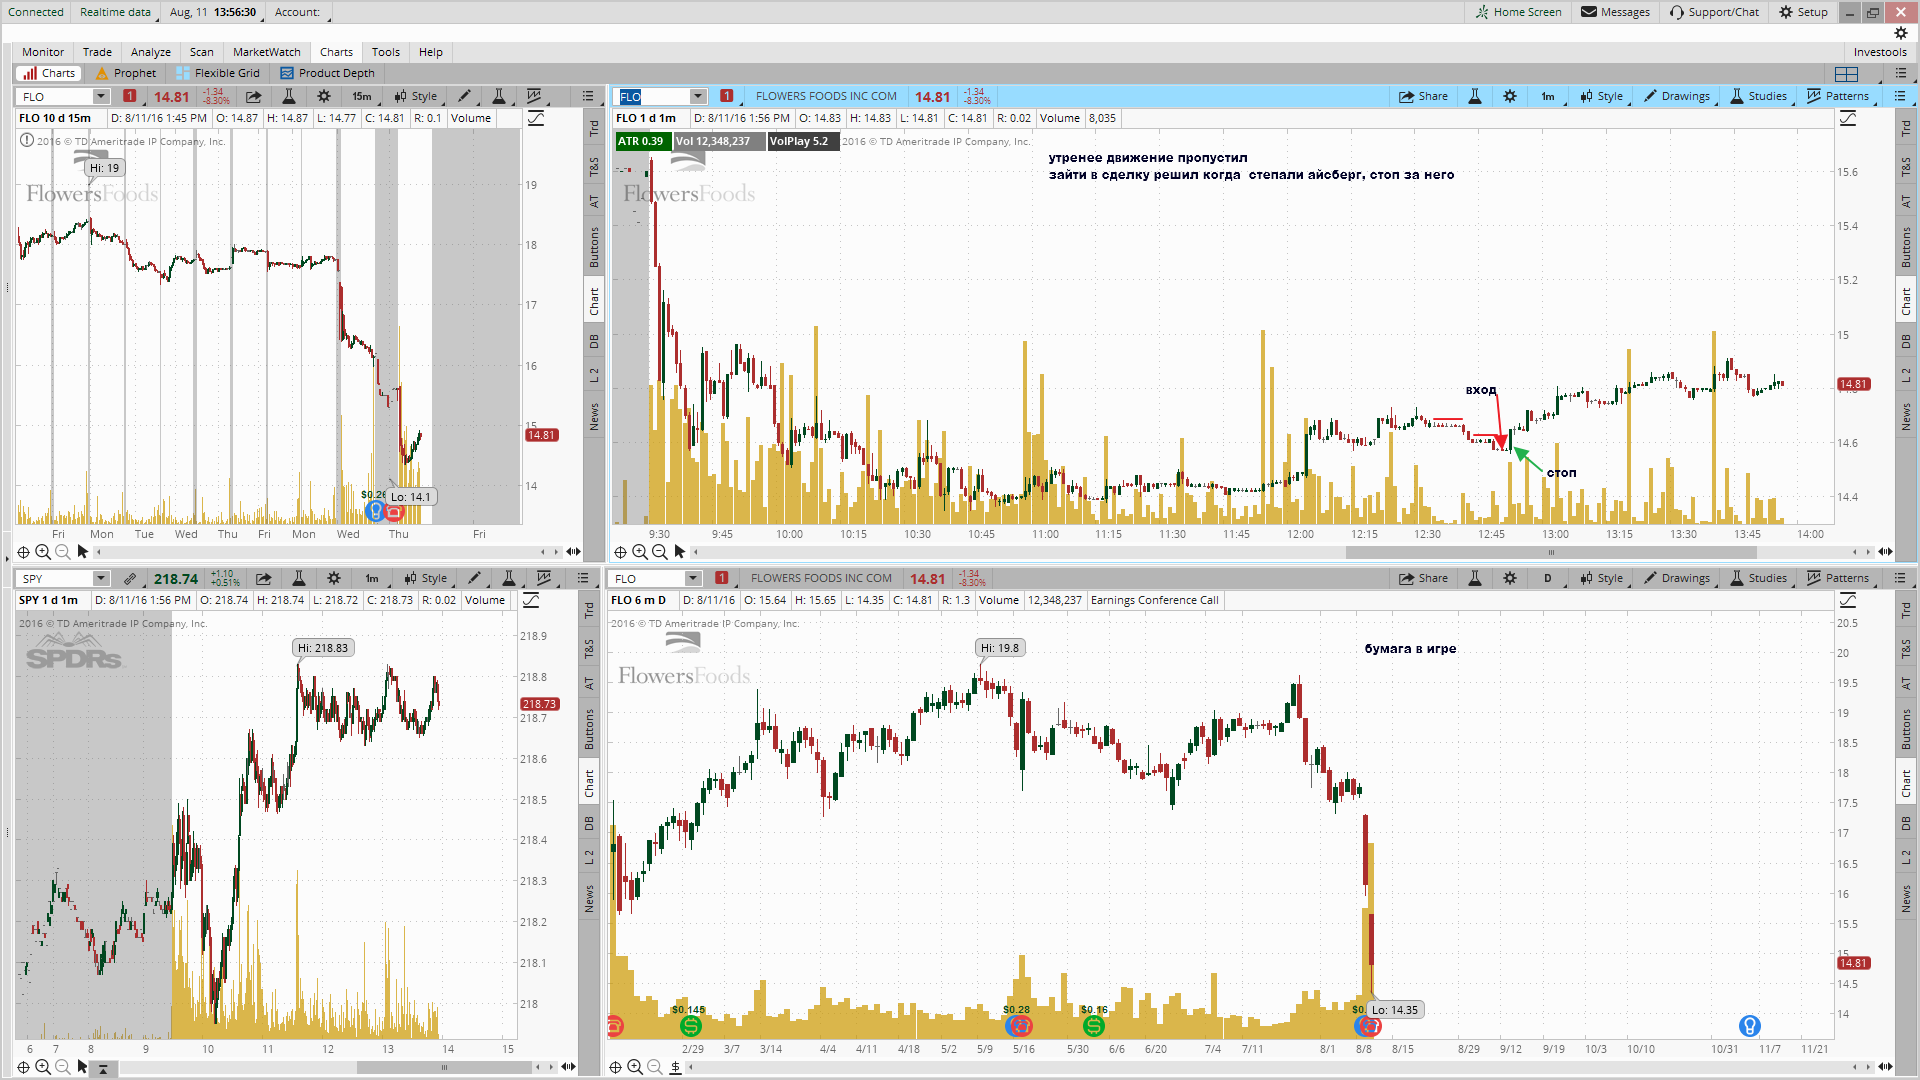
Task: Zoom in on the FLO 15m chart
Action: 43,552
